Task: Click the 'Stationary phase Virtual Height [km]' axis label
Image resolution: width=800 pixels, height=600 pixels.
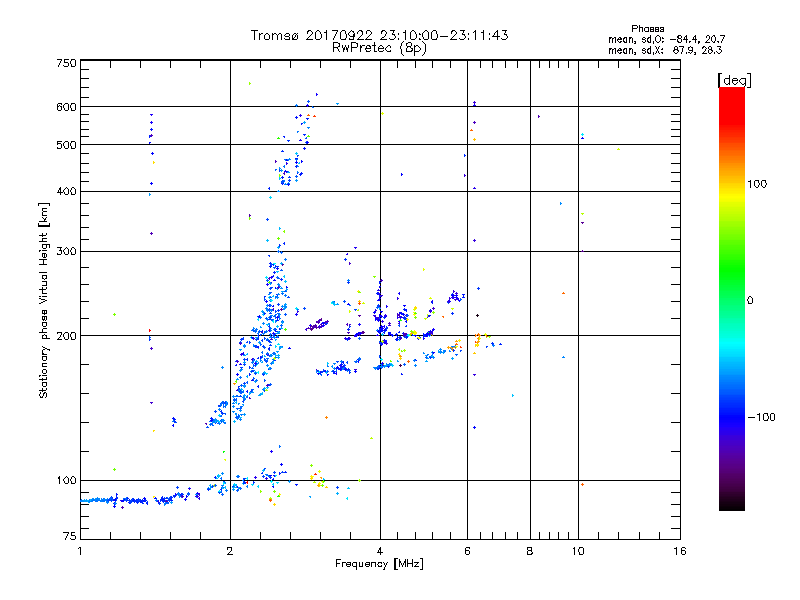Action: click(x=43, y=300)
